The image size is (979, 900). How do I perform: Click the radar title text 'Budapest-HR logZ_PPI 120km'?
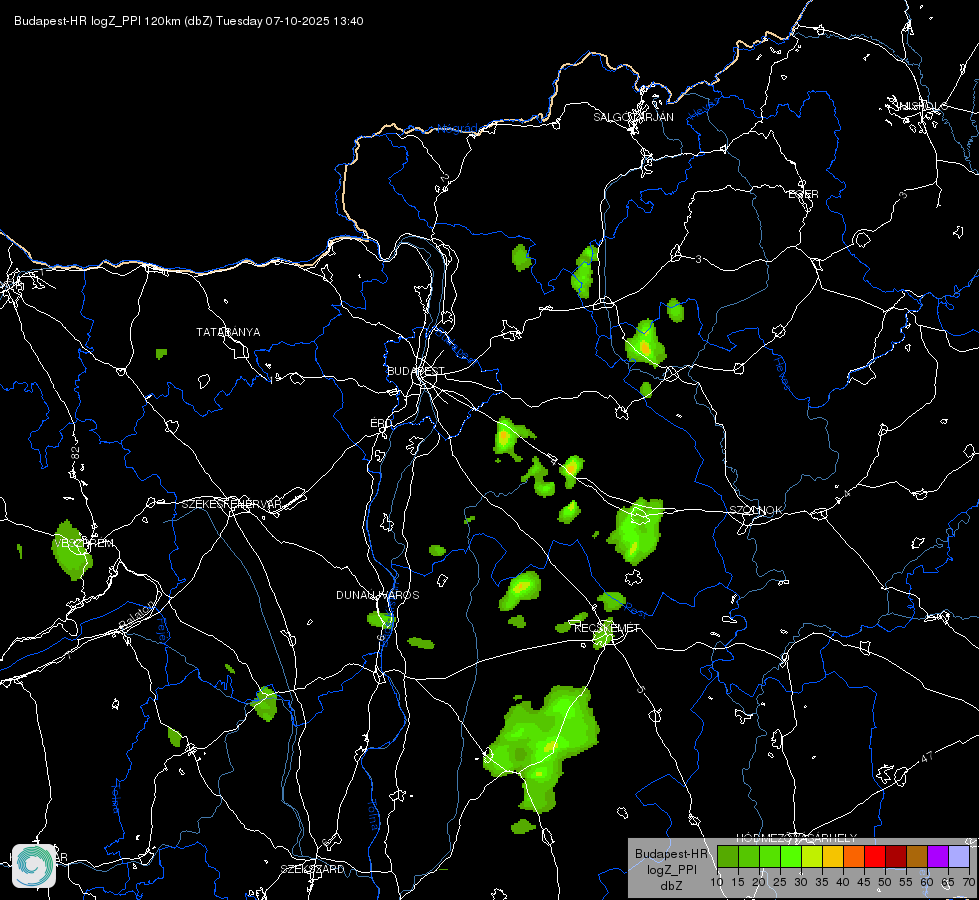(97, 21)
